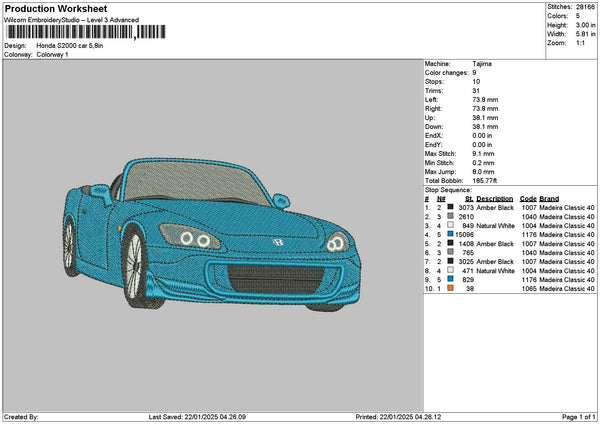Pick the blue swatch in stop 4
The height and width of the screenshot is (424, 600).
pyautogui.click(x=452, y=234)
